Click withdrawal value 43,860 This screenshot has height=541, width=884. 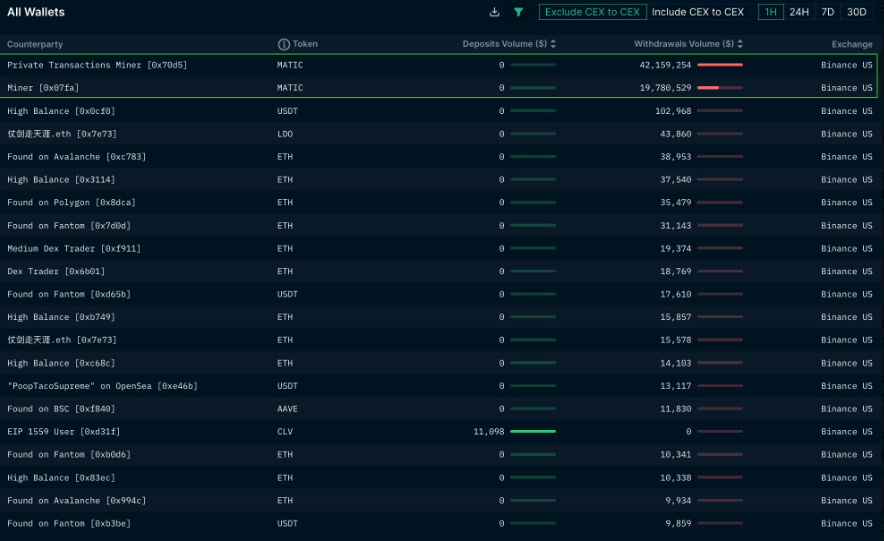click(676, 134)
